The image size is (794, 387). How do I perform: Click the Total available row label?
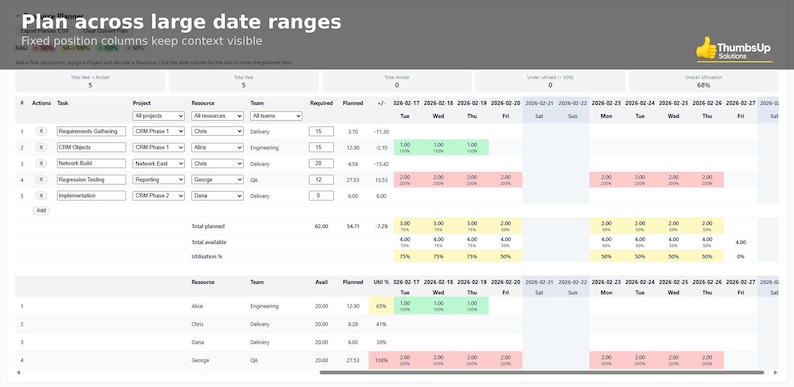(209, 242)
